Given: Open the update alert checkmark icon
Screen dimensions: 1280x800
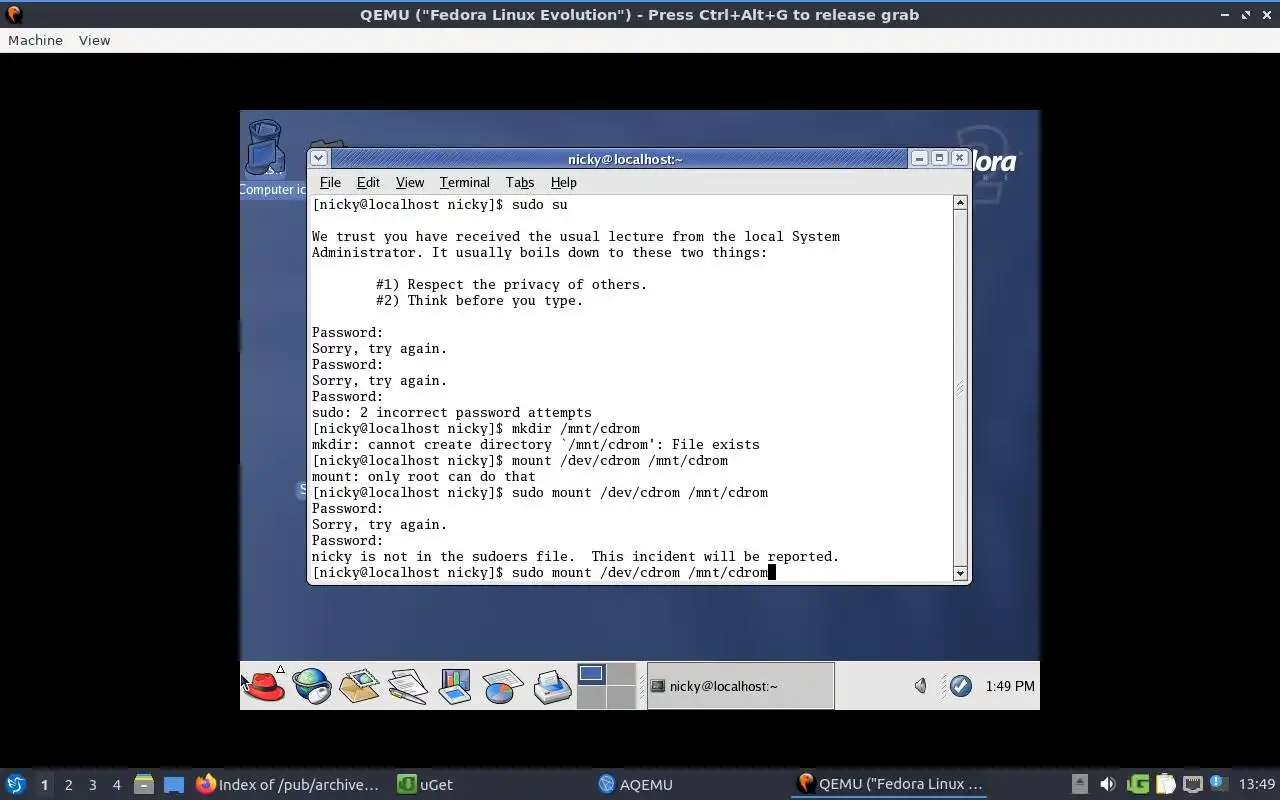Looking at the screenshot, I should pyautogui.click(x=960, y=686).
